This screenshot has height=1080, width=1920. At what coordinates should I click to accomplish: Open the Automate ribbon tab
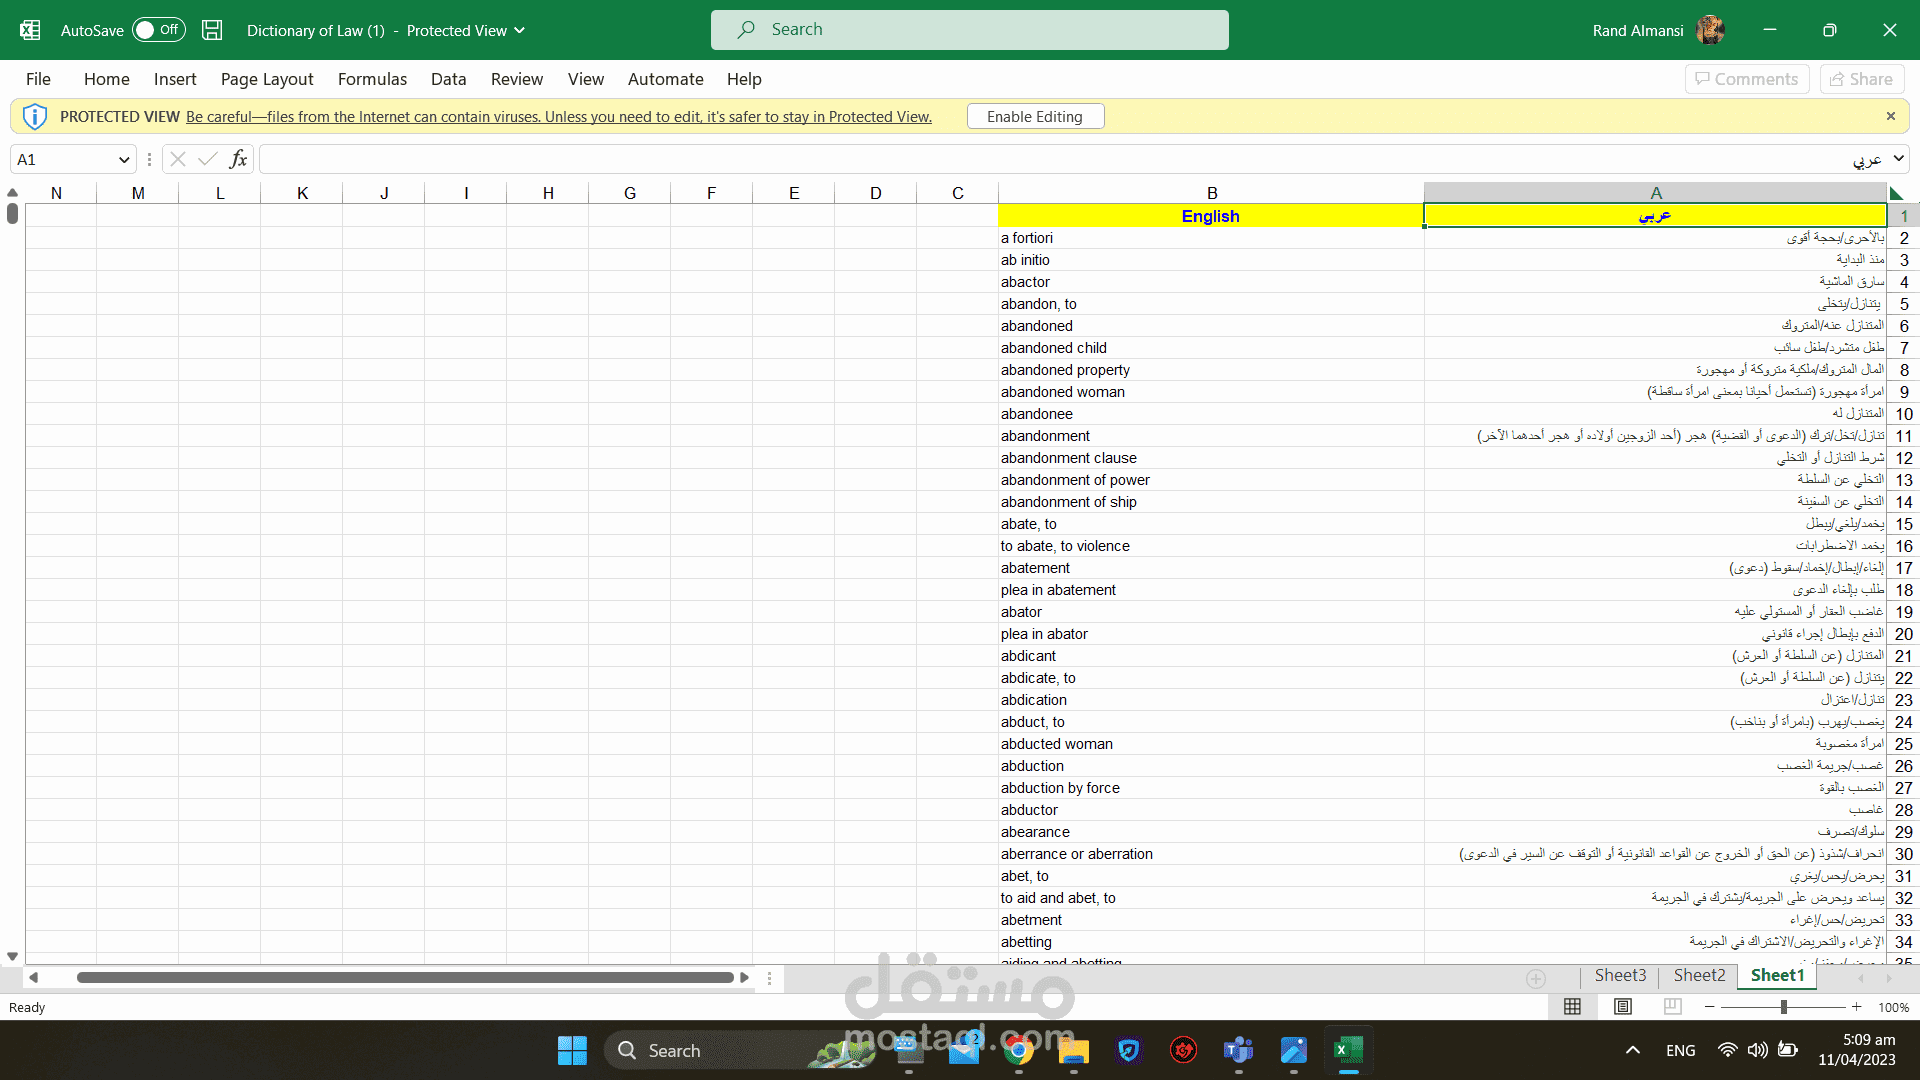coord(665,79)
